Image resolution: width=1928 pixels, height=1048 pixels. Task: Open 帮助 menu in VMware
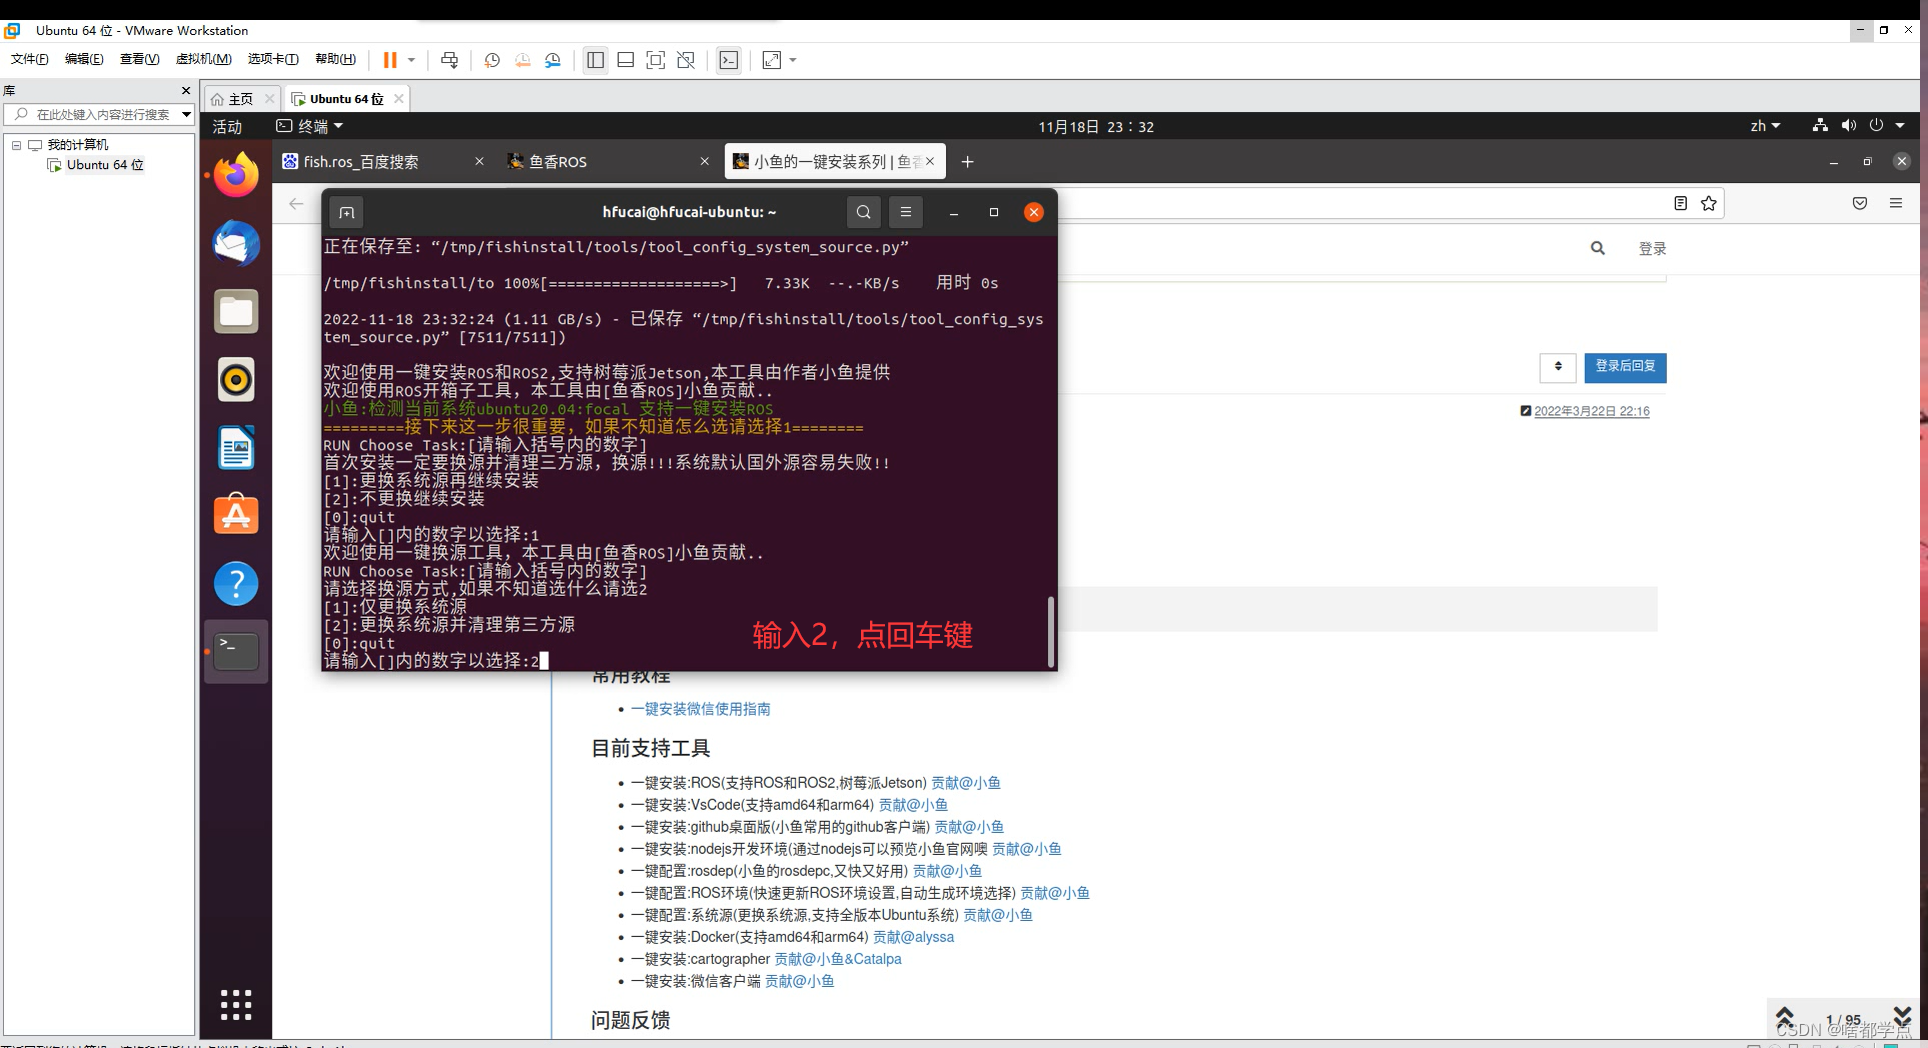point(335,59)
